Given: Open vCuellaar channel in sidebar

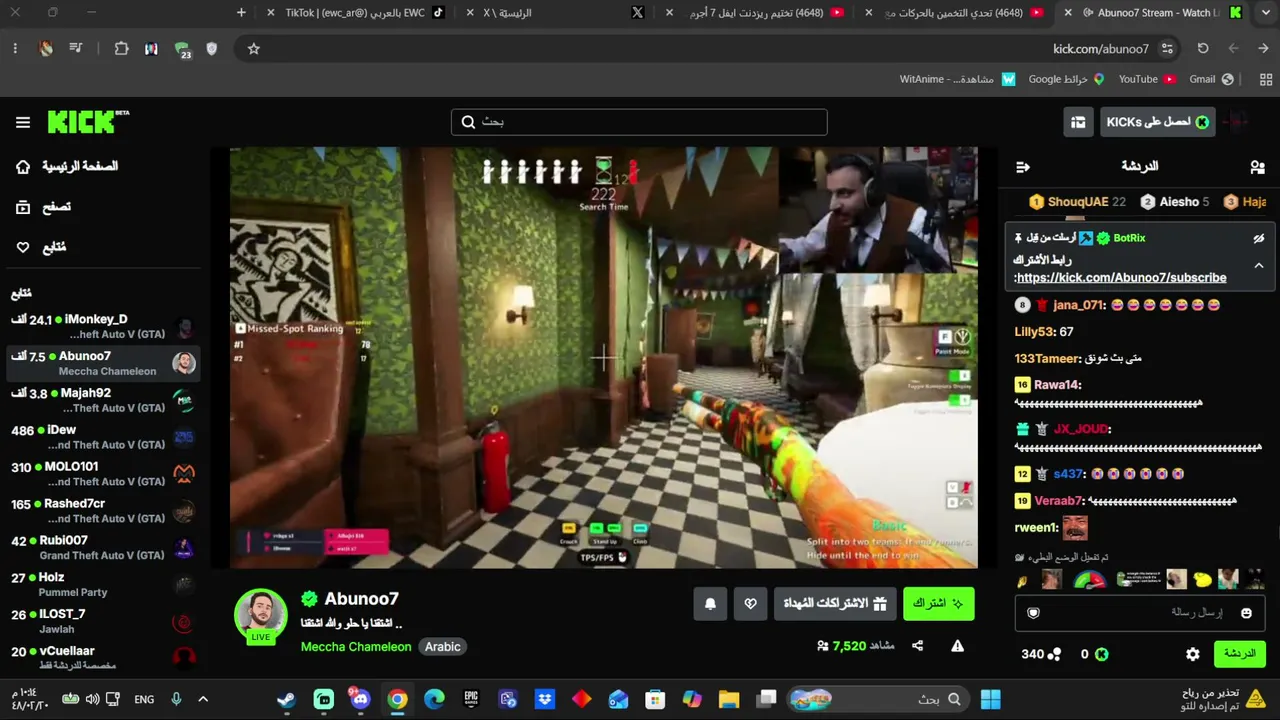Looking at the screenshot, I should click(x=103, y=658).
